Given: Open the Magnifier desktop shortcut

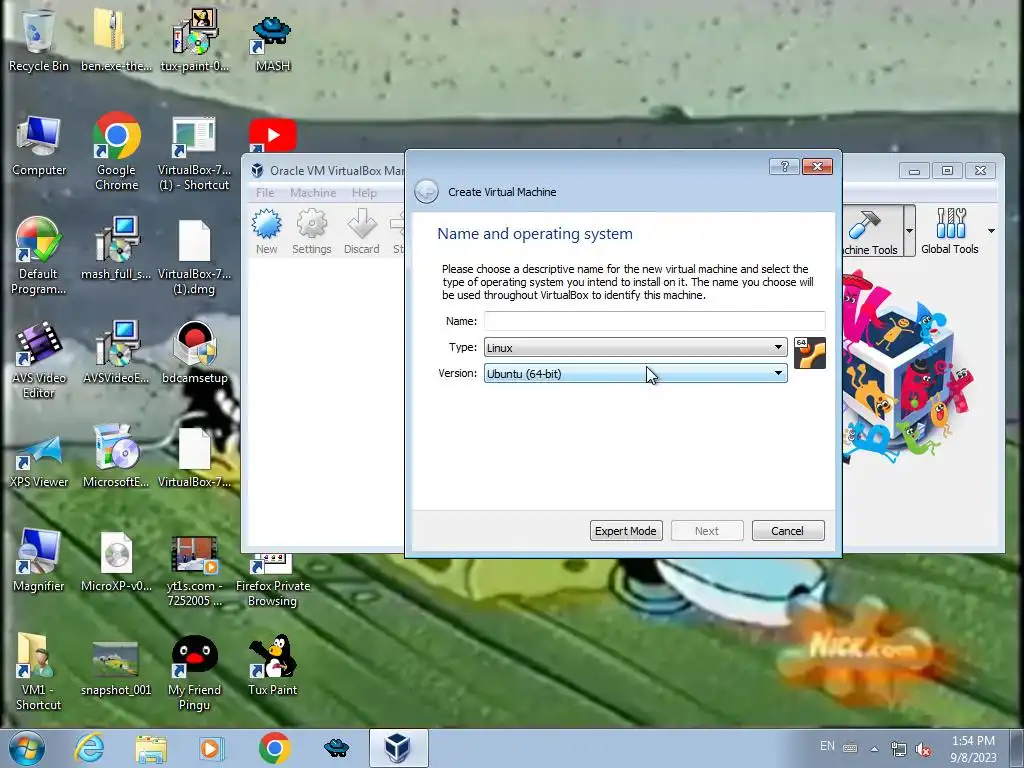Looking at the screenshot, I should coord(38,560).
